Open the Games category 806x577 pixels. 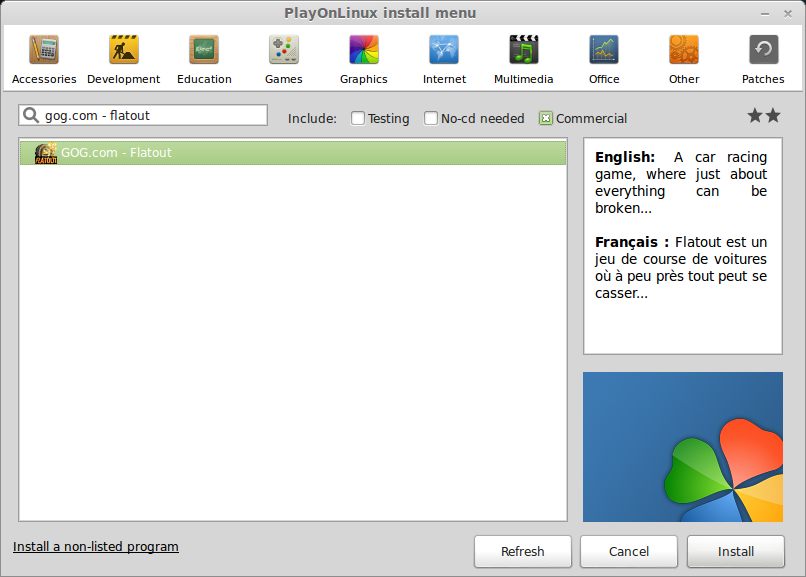tap(284, 59)
